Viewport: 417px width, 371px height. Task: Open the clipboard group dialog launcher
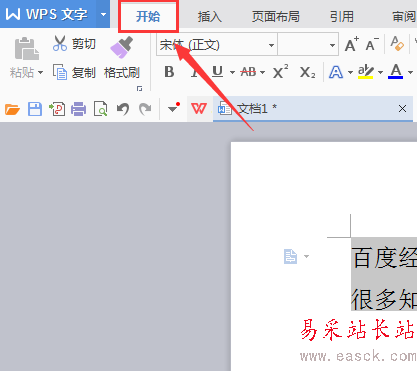[139, 88]
